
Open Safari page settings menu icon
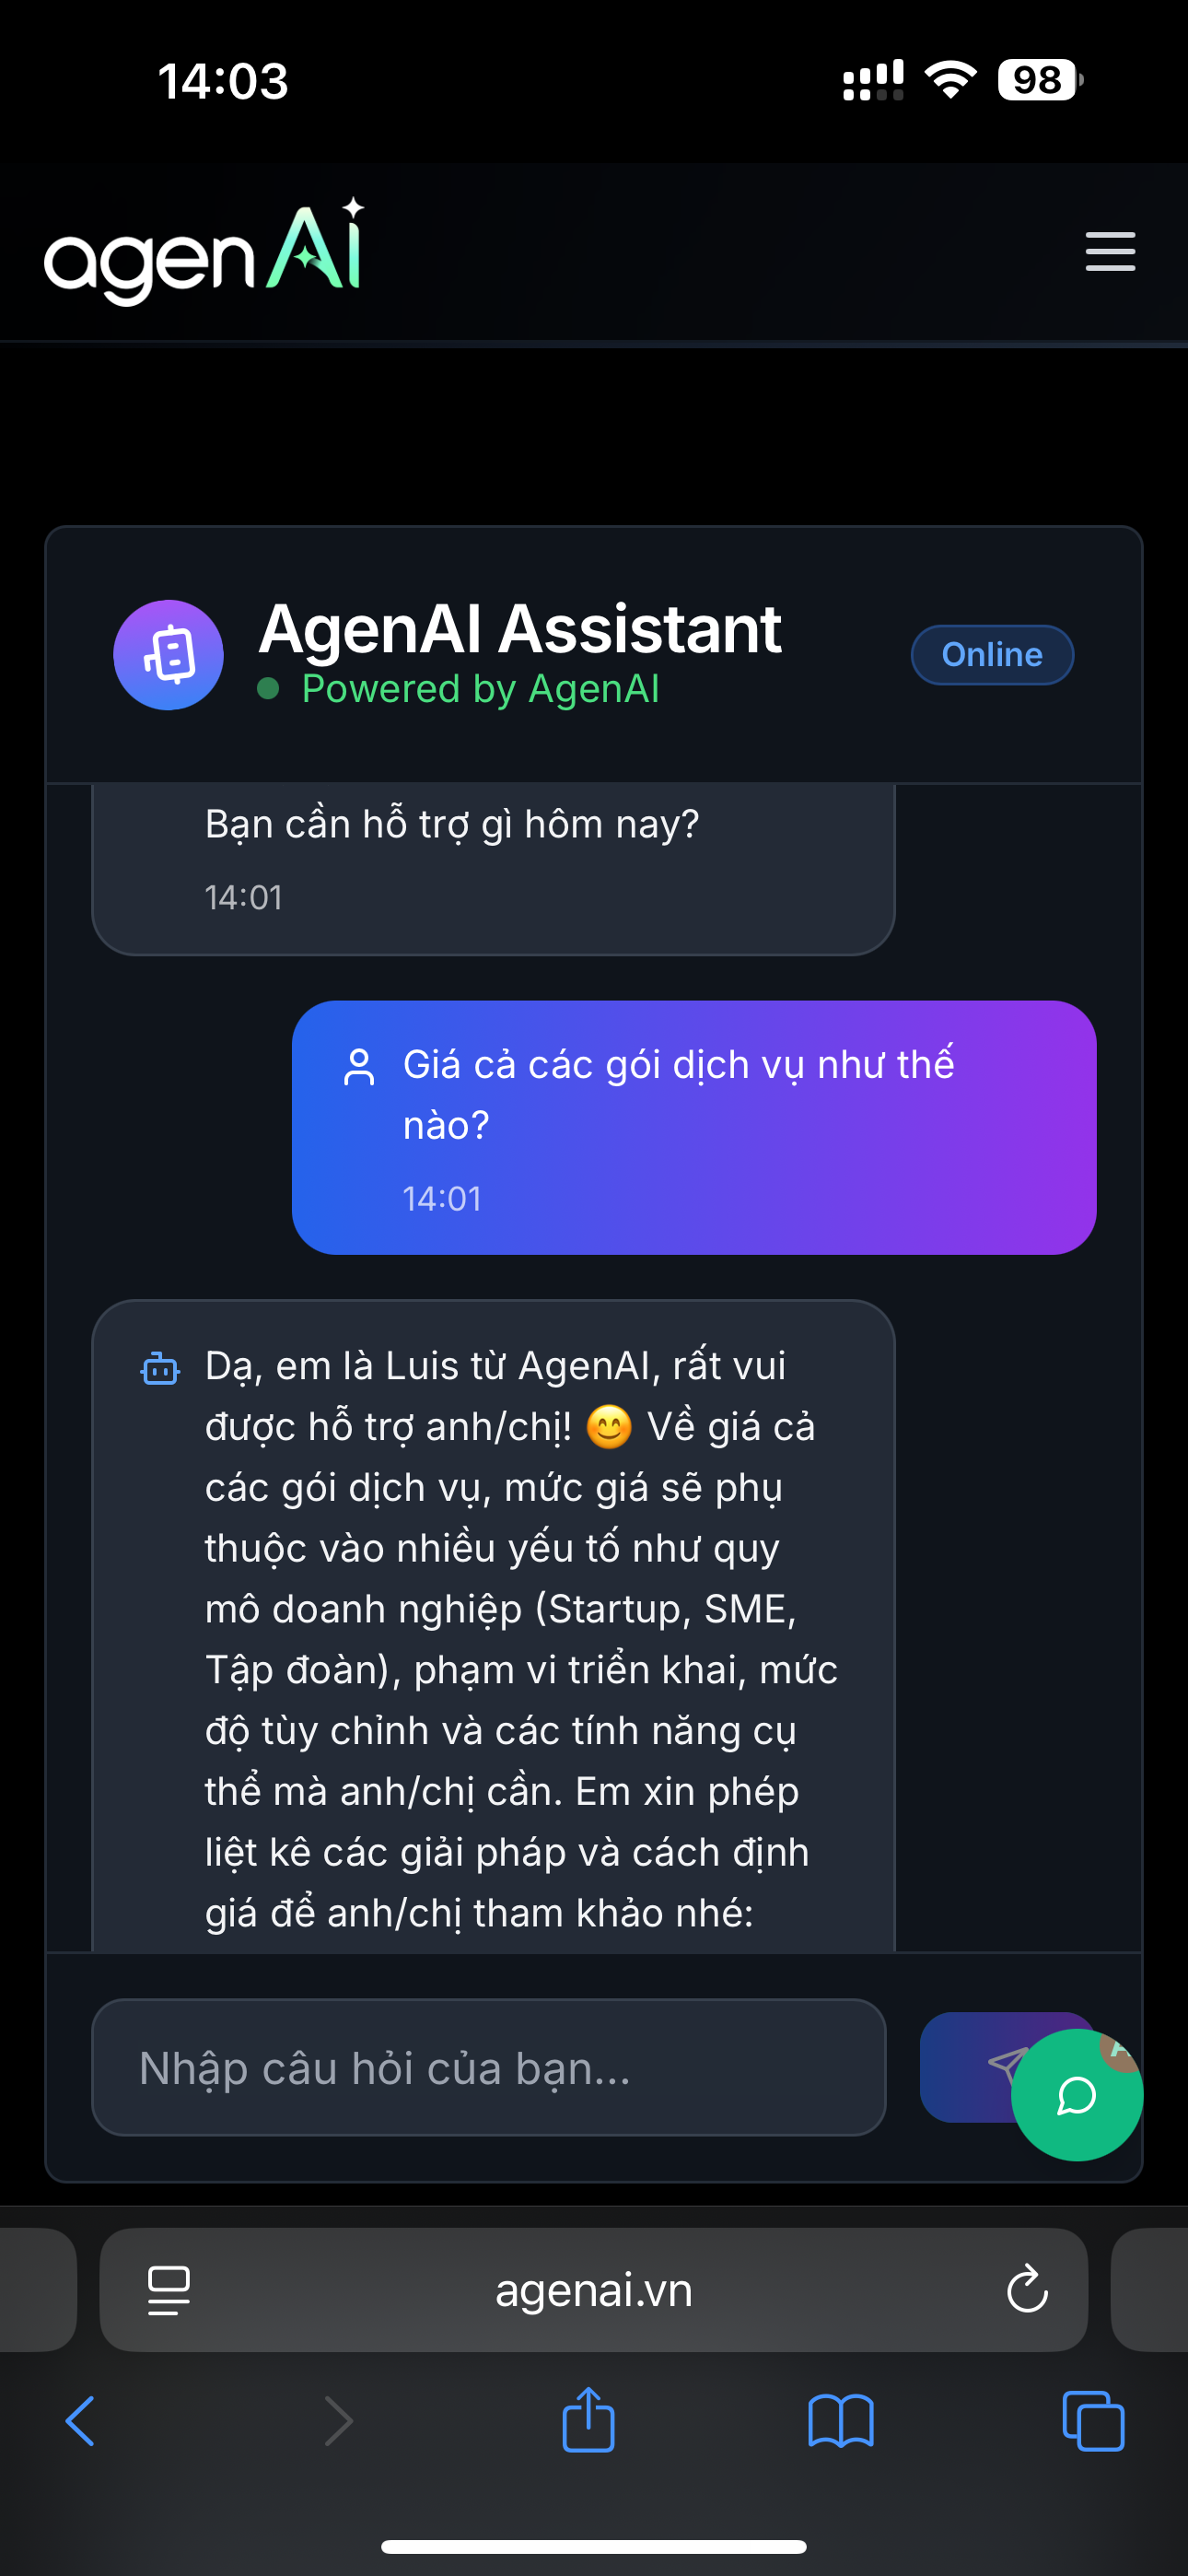(168, 2289)
